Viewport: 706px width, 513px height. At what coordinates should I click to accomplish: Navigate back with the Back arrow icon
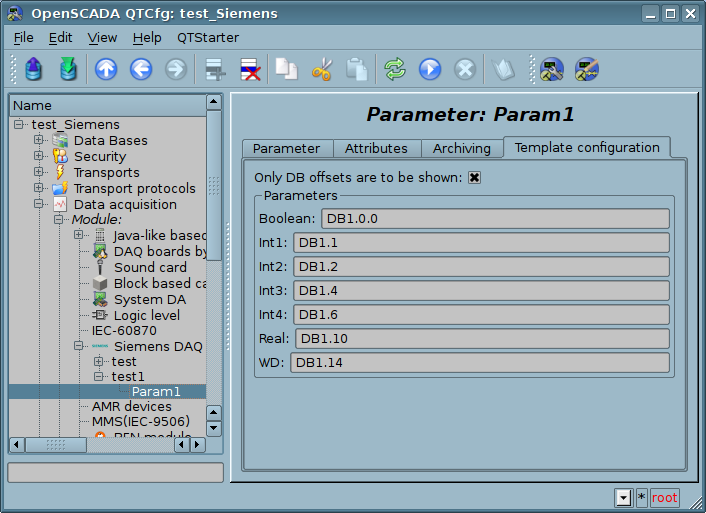[140, 69]
